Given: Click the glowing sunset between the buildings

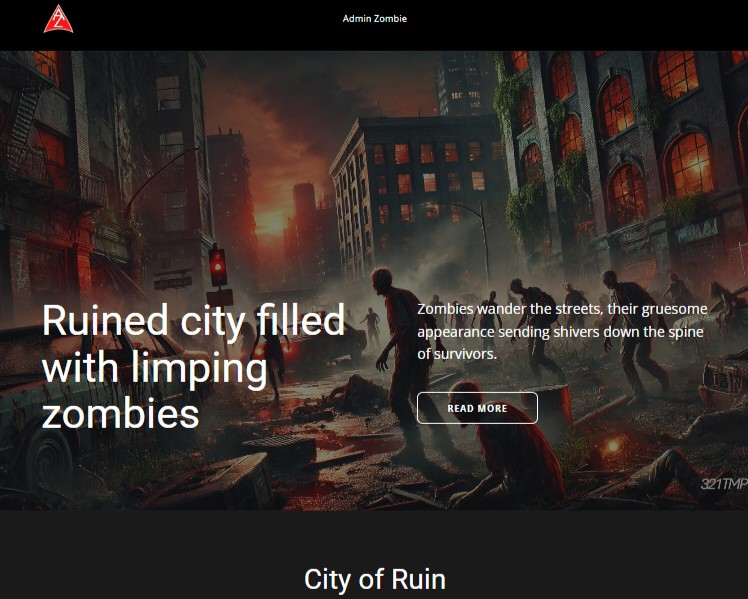Looking at the screenshot, I should (272, 220).
